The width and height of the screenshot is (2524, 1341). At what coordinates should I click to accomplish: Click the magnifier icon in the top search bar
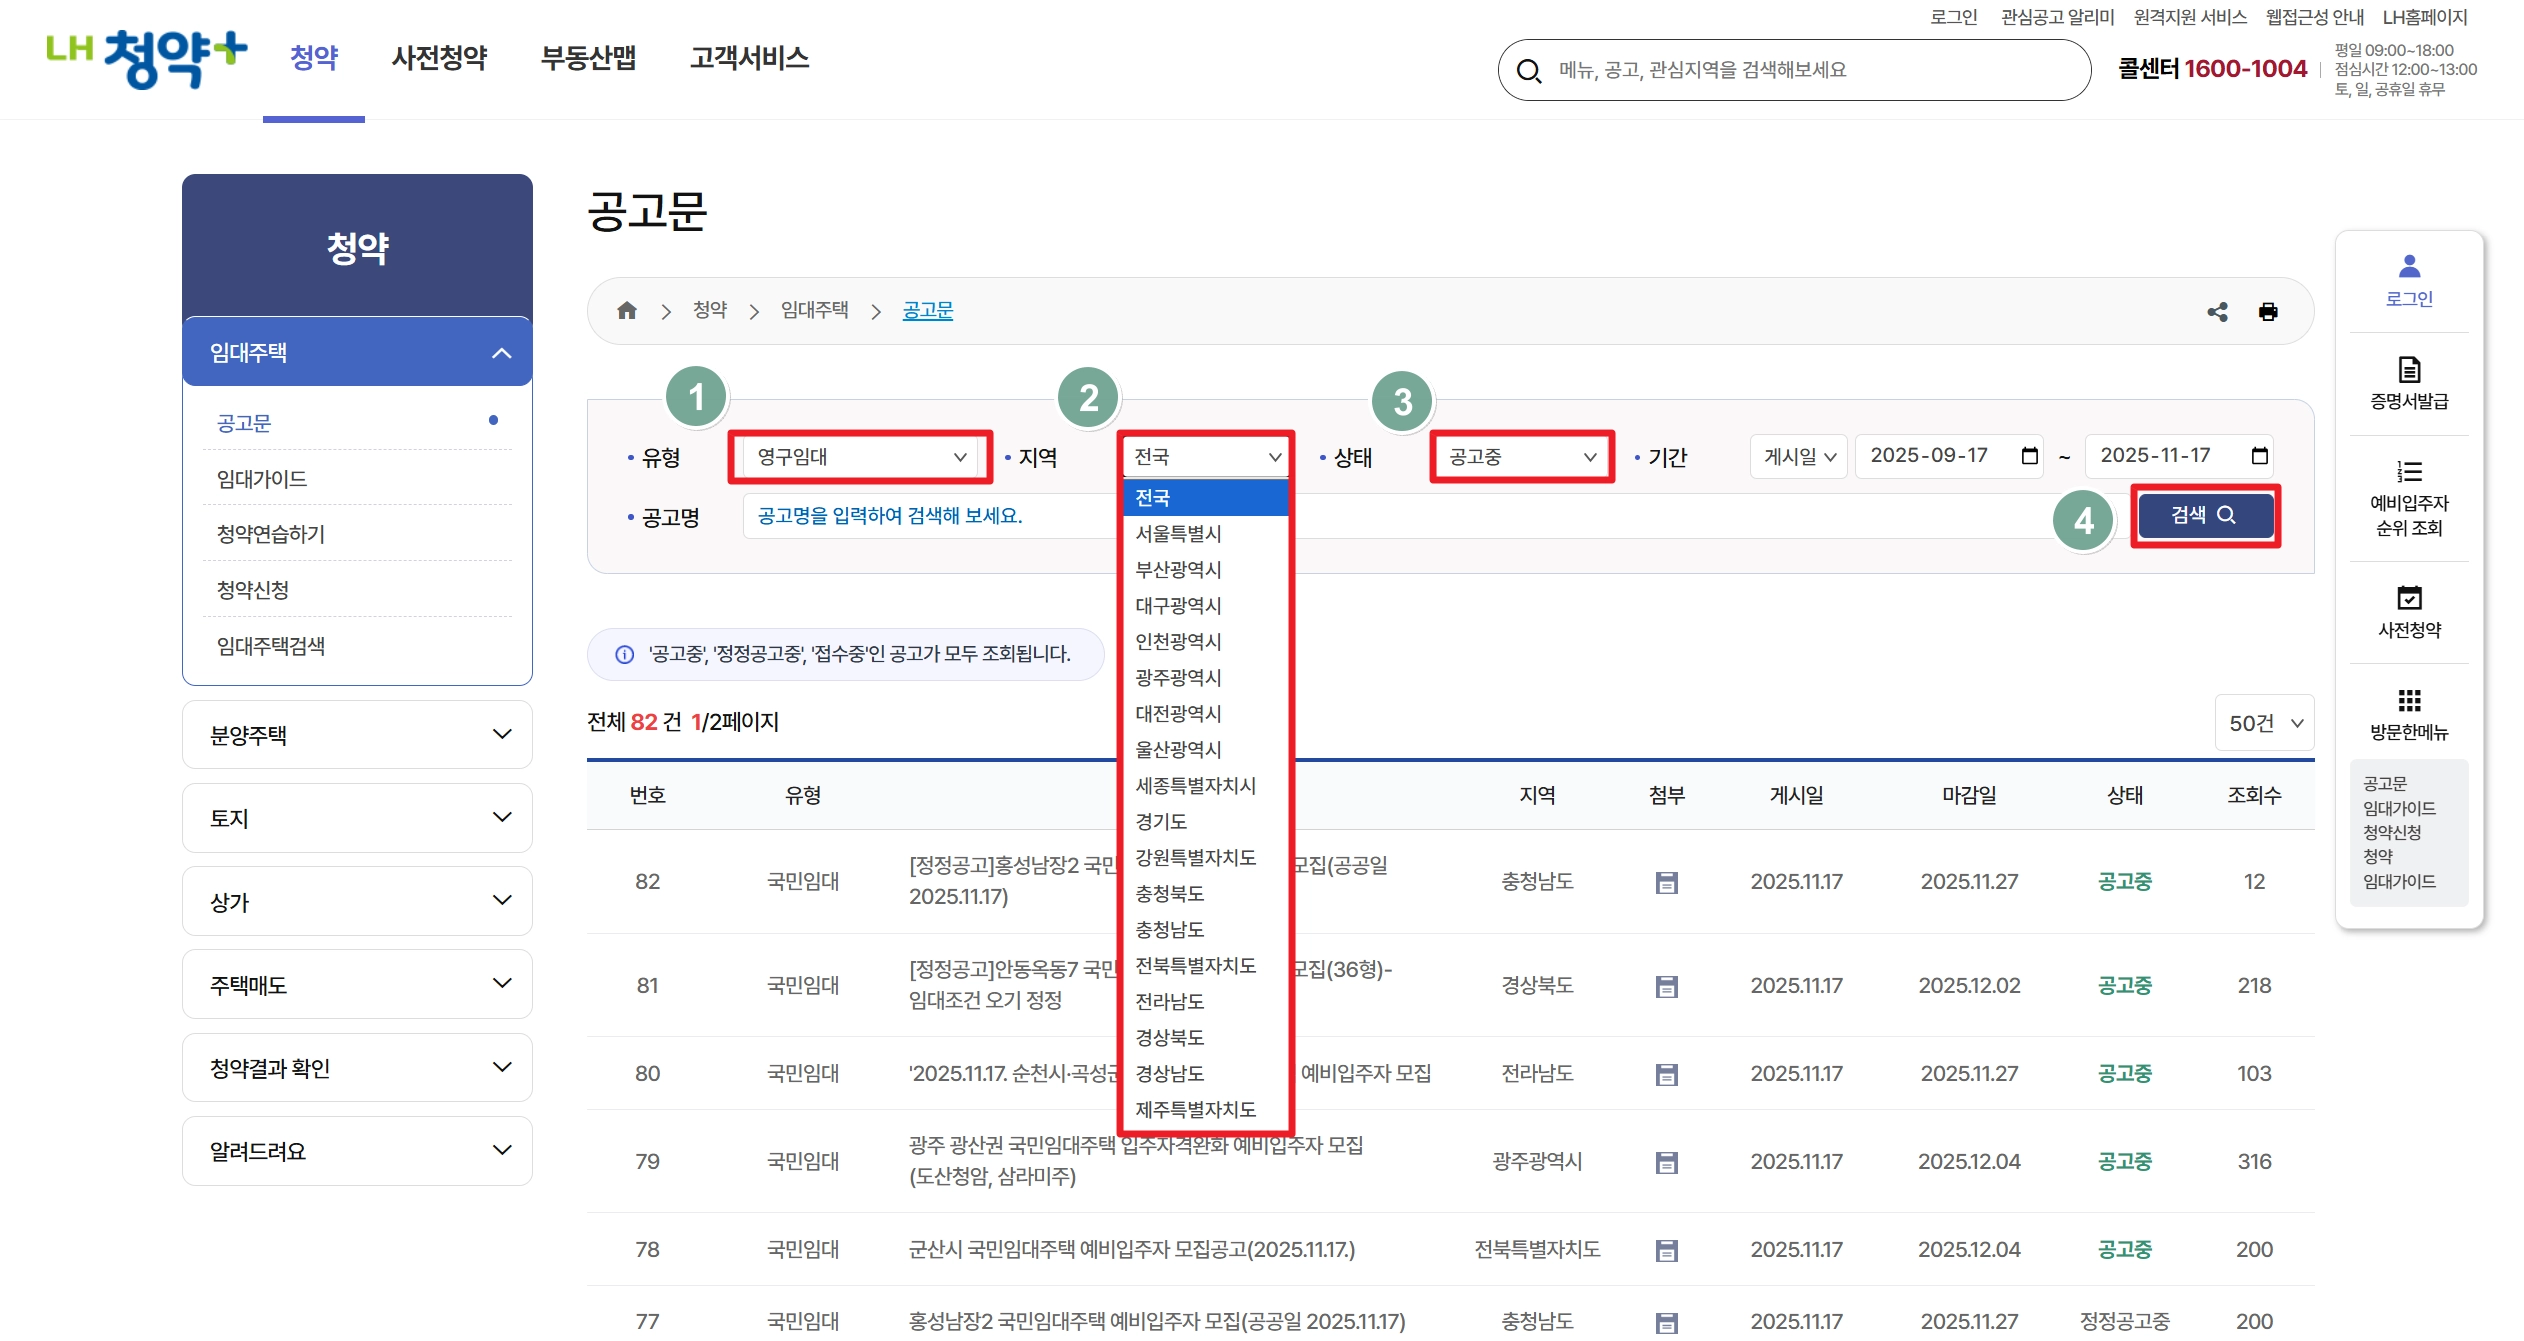pos(1529,70)
